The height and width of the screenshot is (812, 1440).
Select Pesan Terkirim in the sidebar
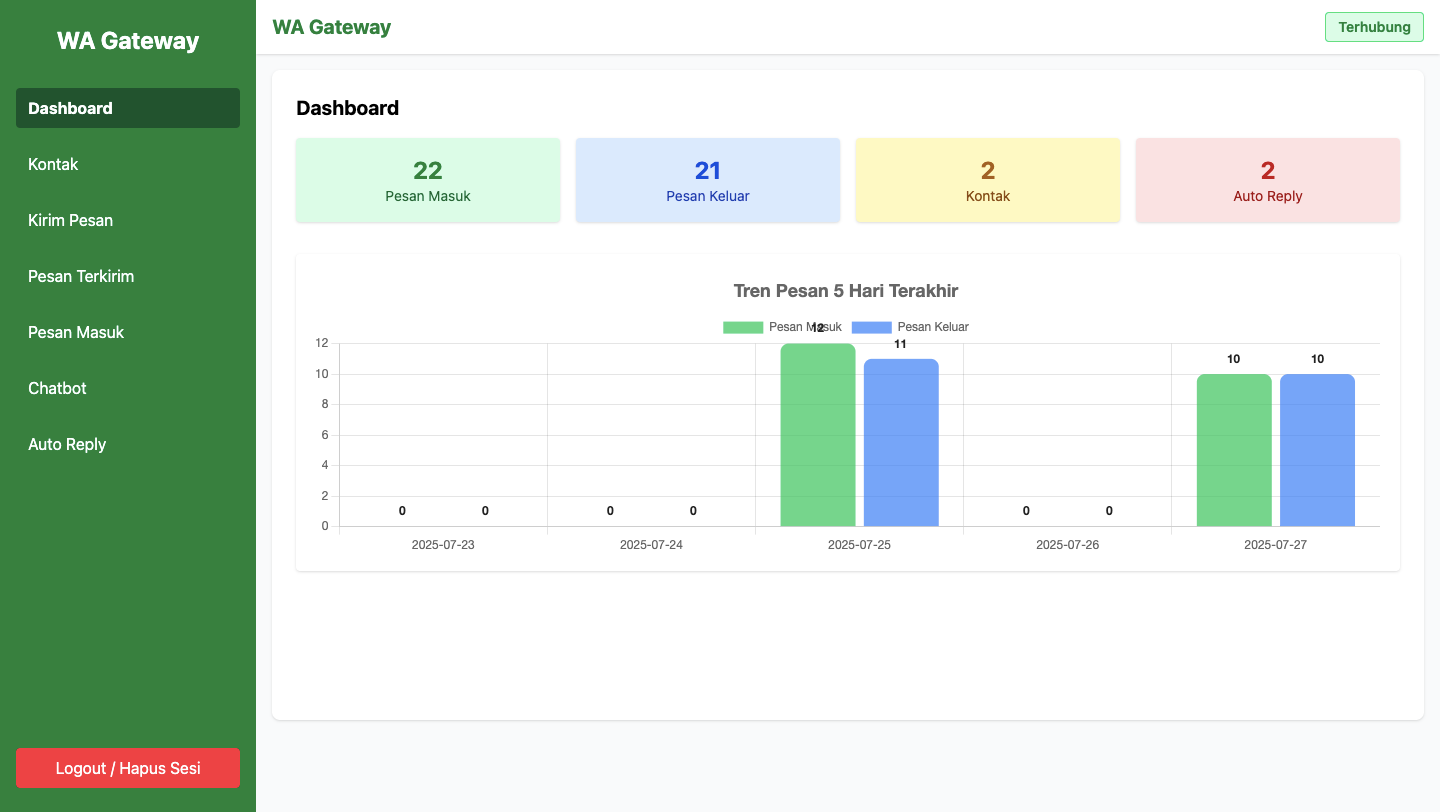pos(128,276)
